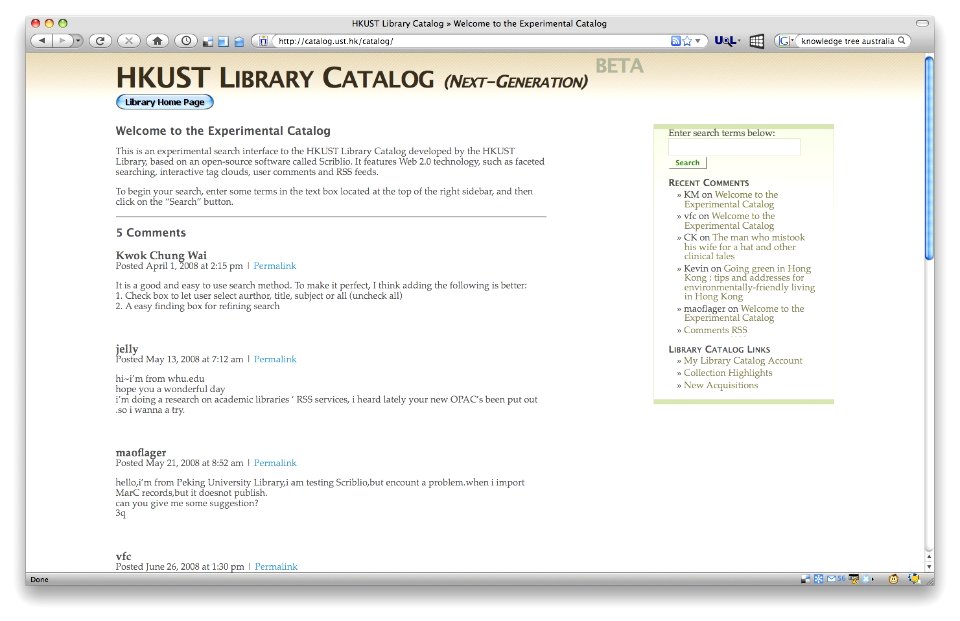Open vfc's recent comment link in sidebar
The height and width of the screenshot is (621, 960).
pos(730,220)
